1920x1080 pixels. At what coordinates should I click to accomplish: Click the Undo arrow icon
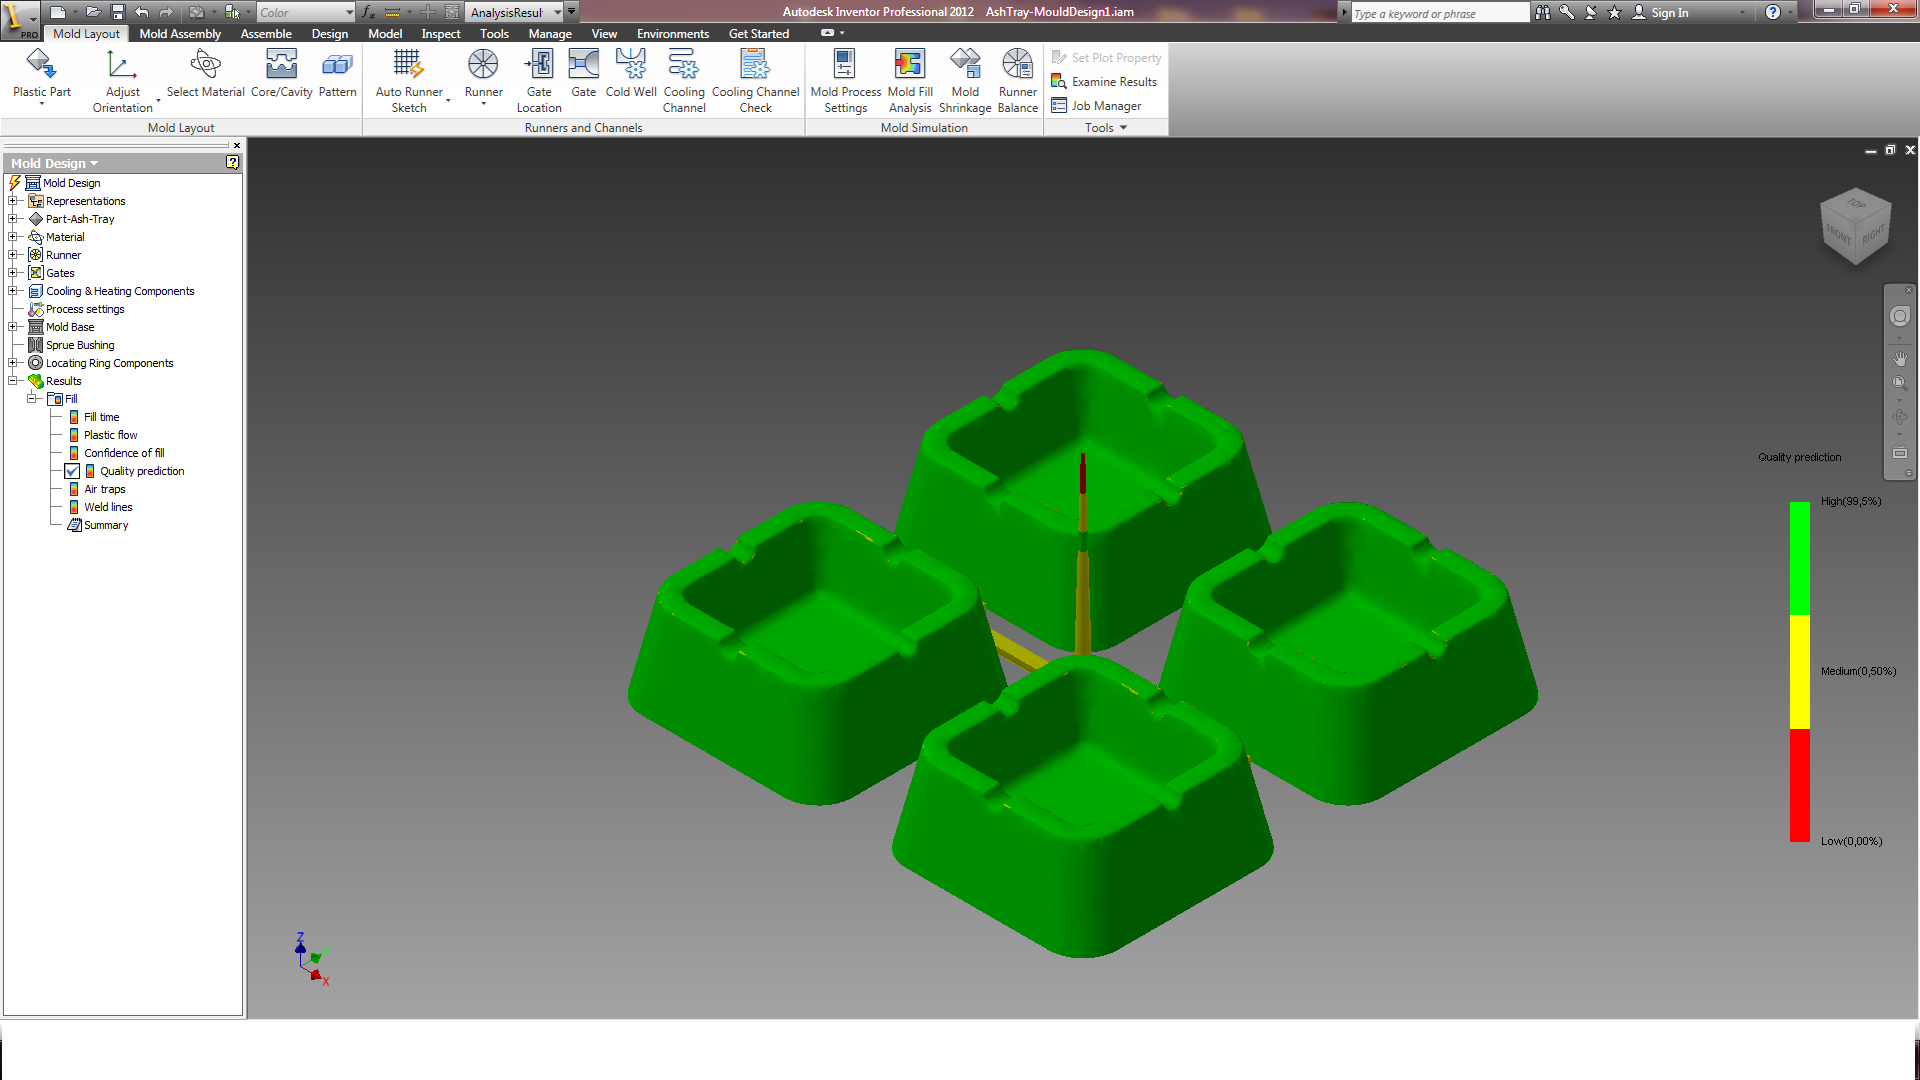(142, 12)
